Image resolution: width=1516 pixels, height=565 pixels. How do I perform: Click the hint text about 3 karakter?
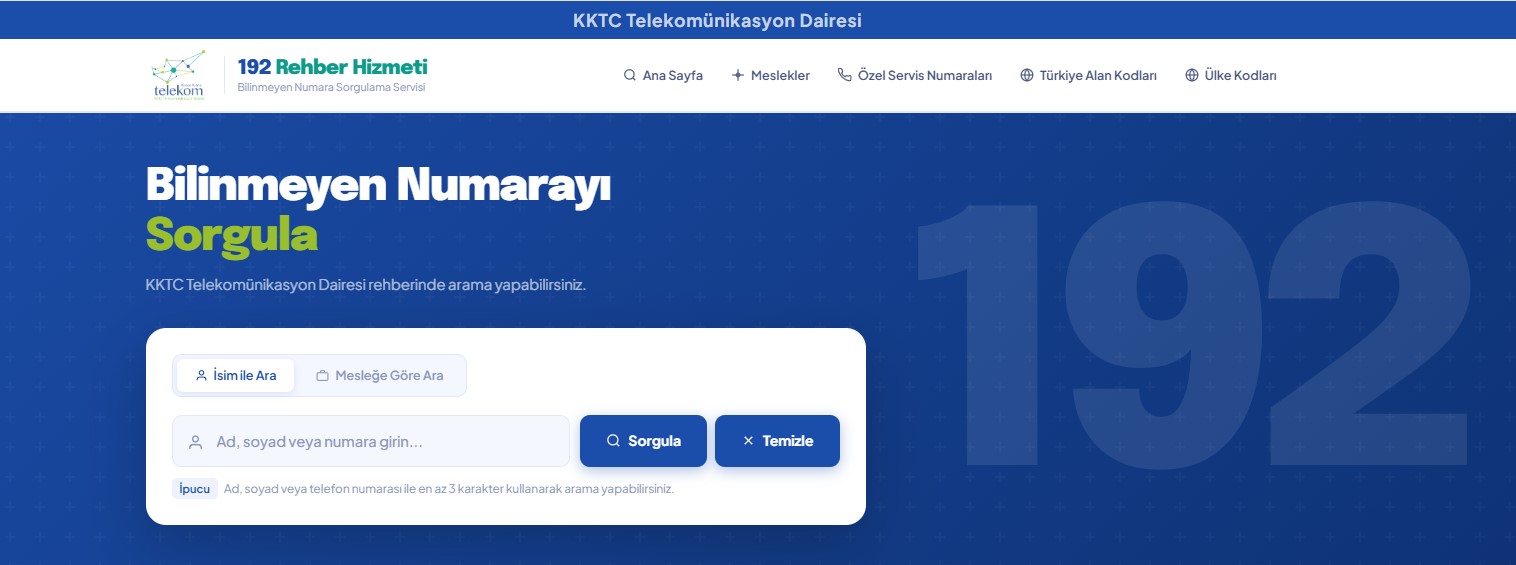click(x=449, y=490)
